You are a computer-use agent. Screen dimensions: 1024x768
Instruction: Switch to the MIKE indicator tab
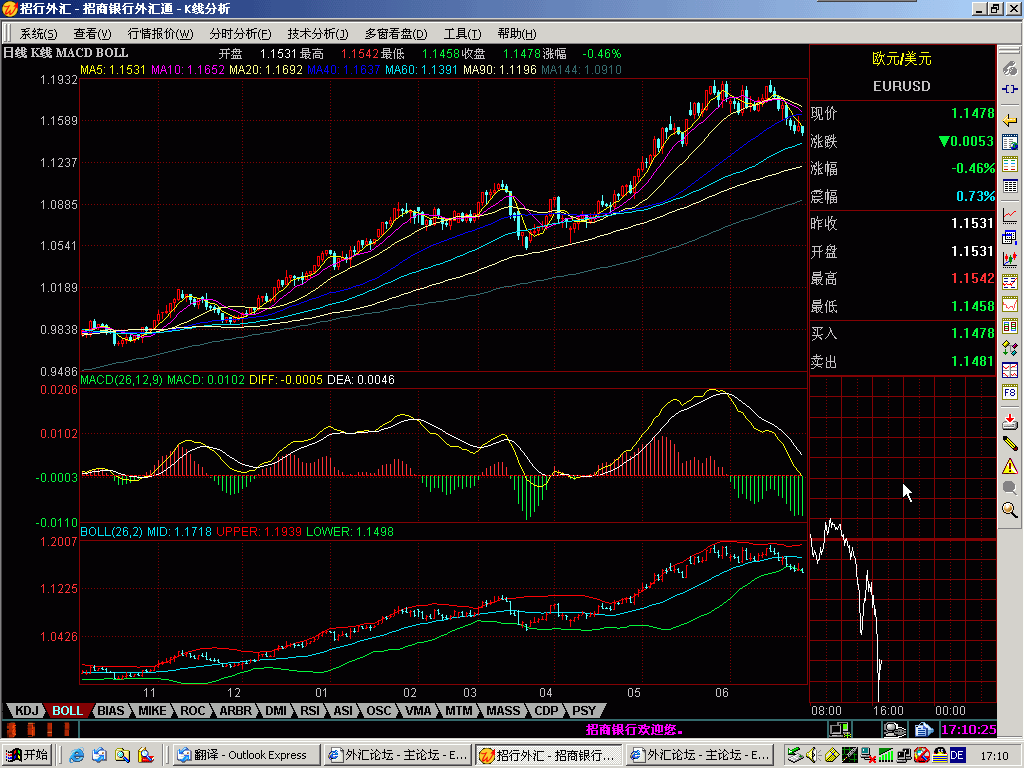point(152,711)
